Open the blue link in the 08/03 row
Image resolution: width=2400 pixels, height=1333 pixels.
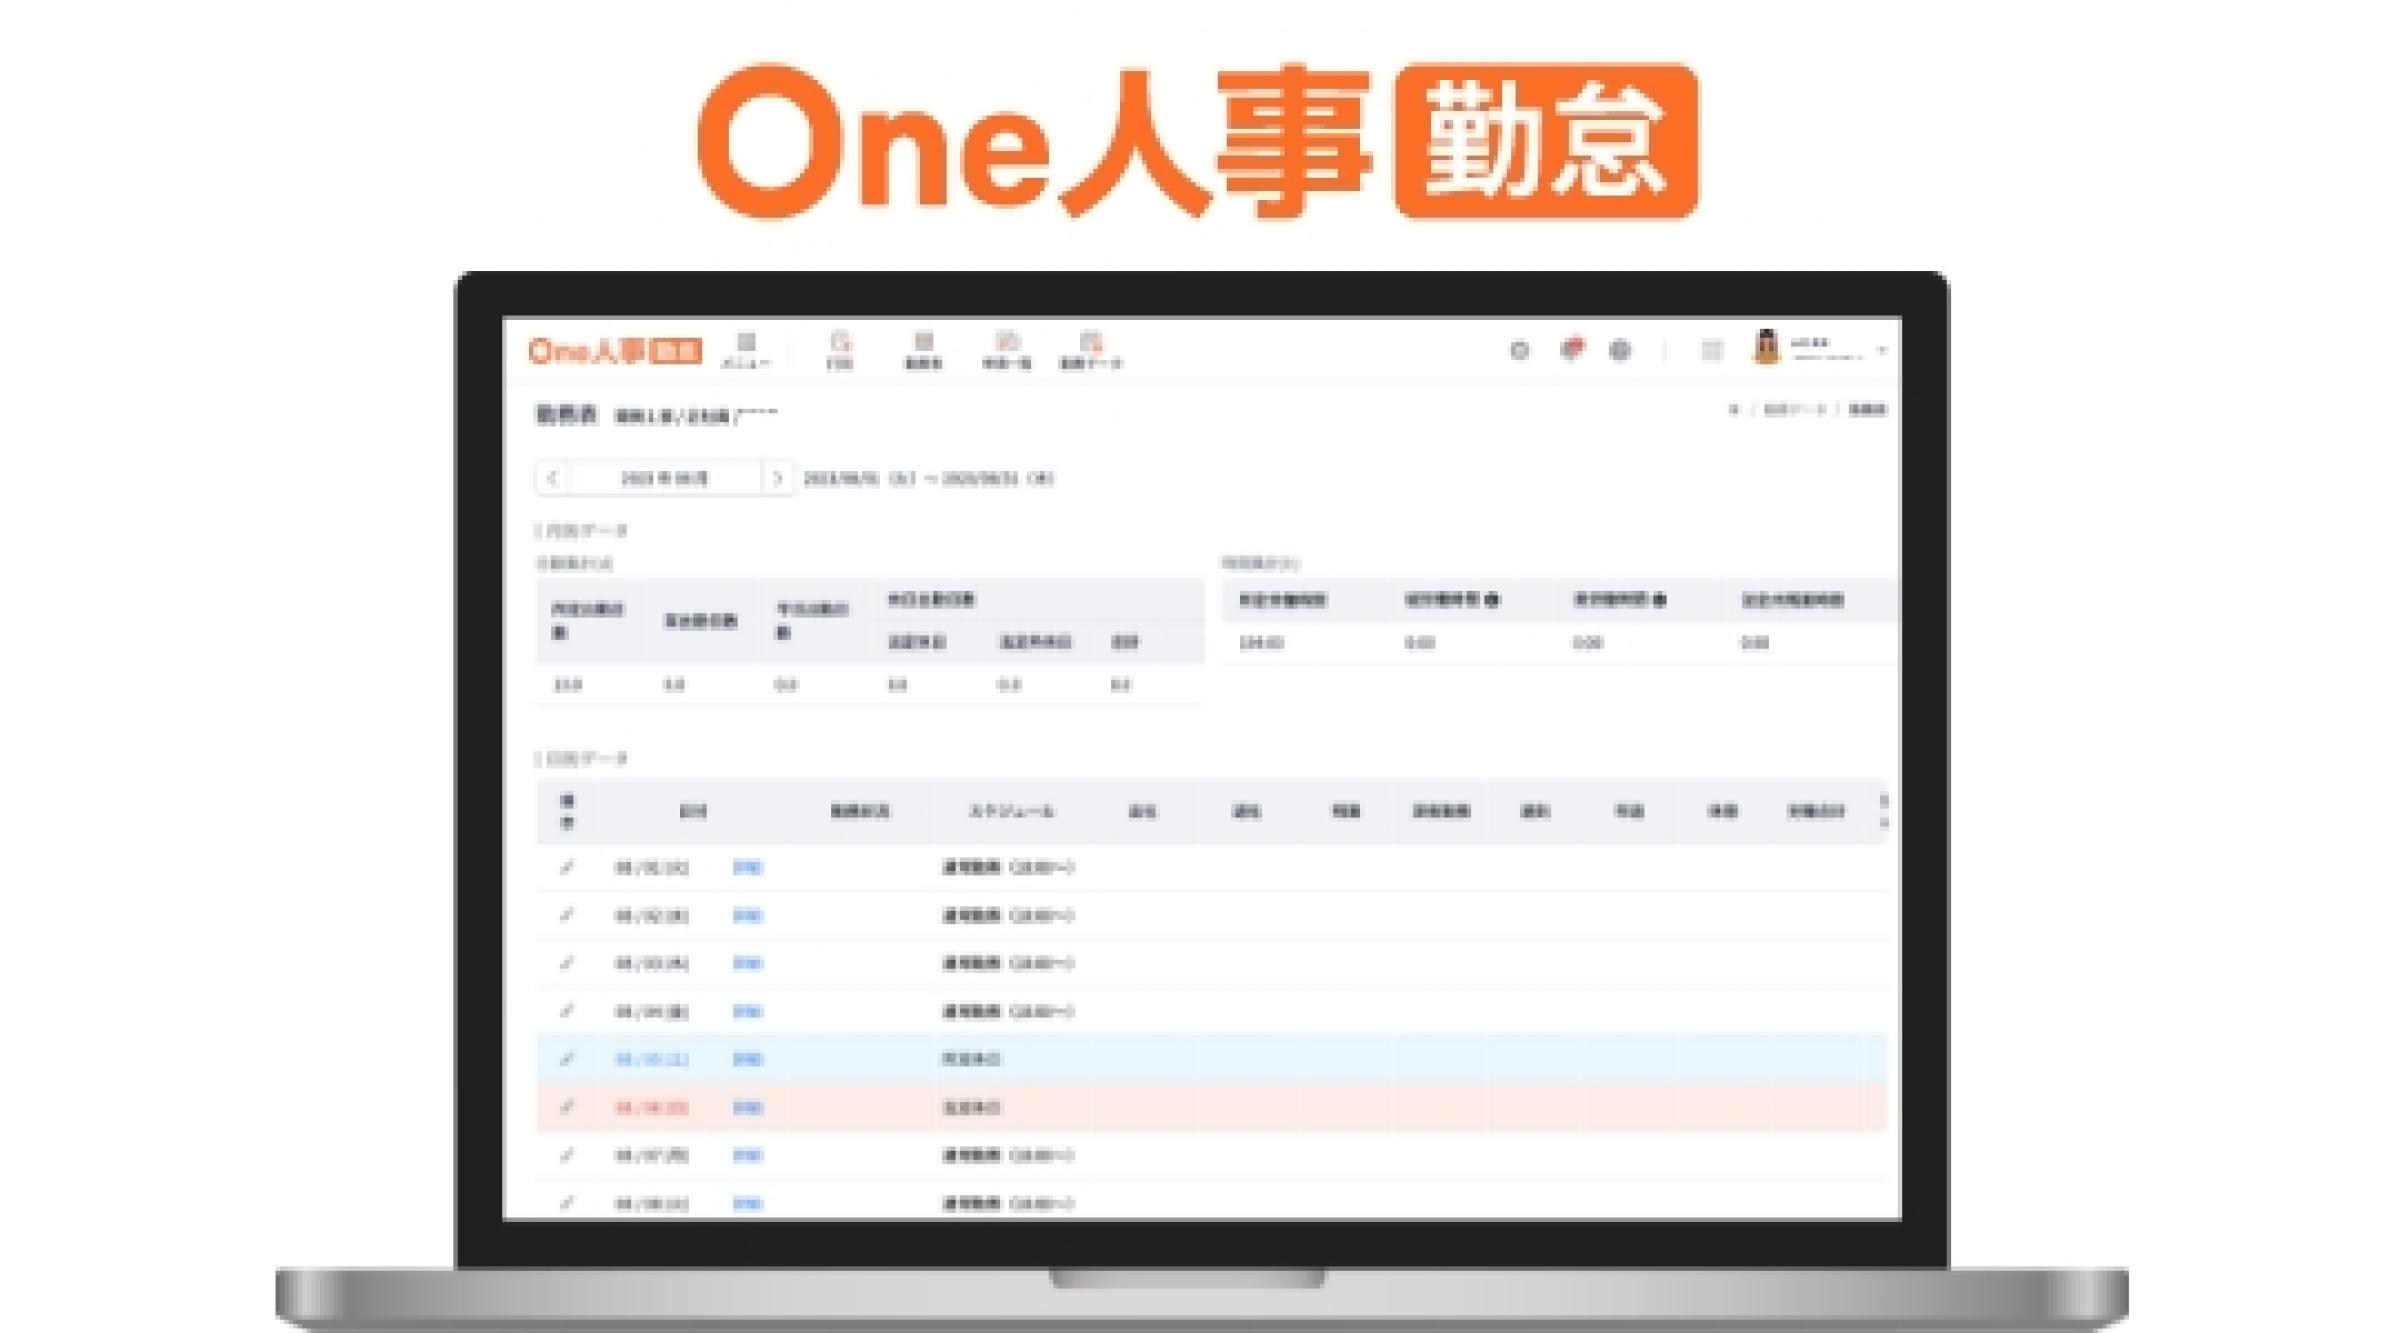pos(748,964)
